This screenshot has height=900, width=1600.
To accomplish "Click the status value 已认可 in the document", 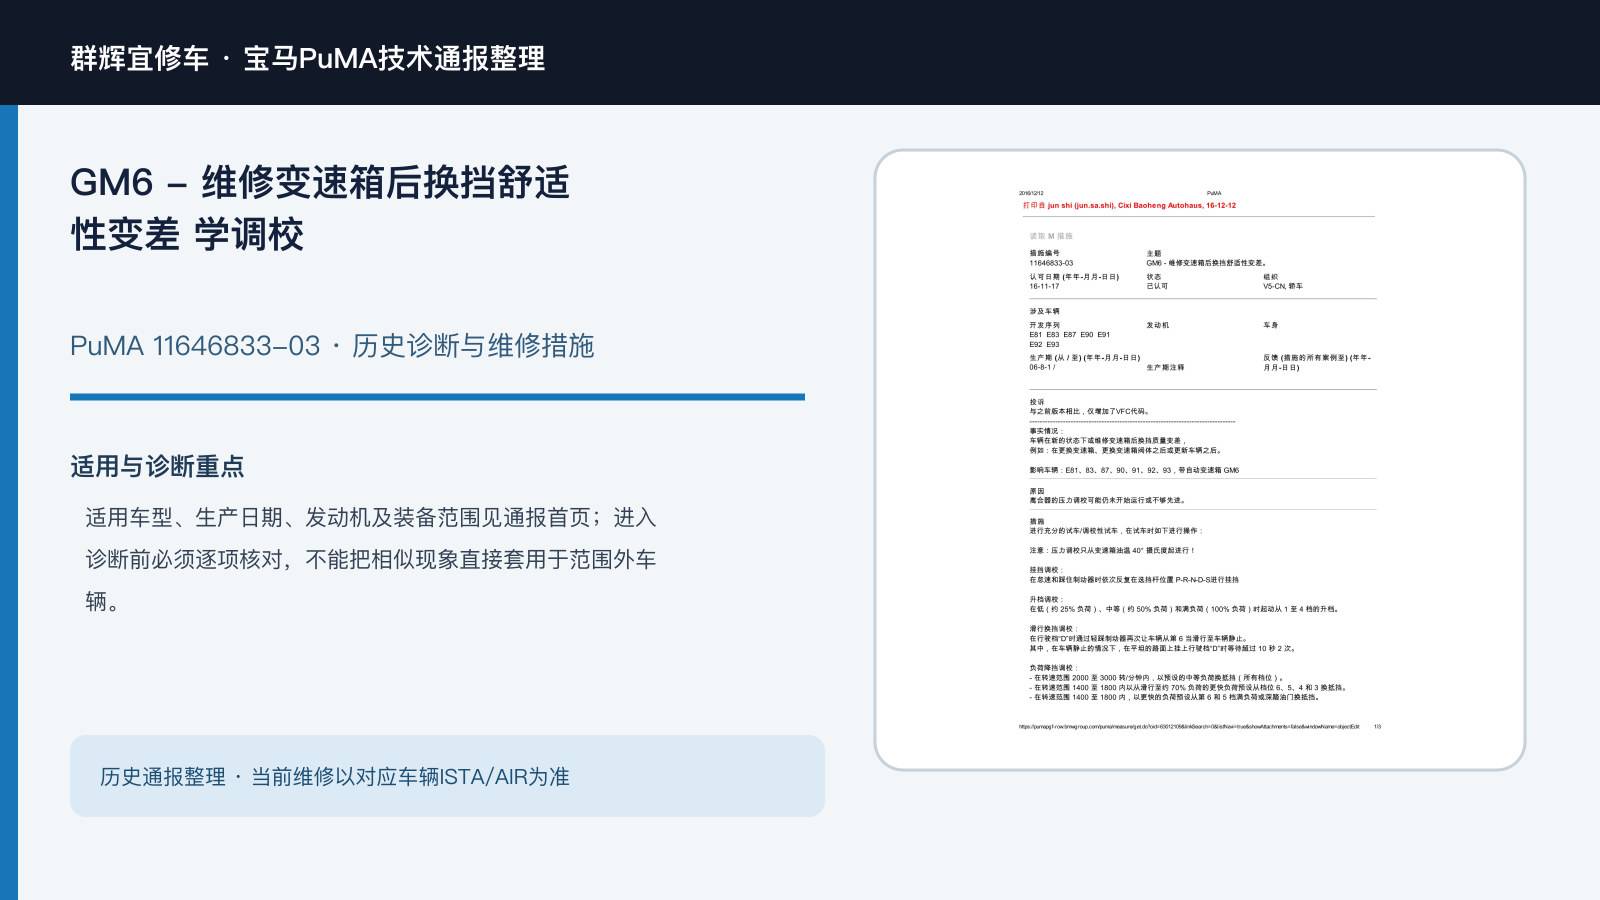I will coord(1157,286).
